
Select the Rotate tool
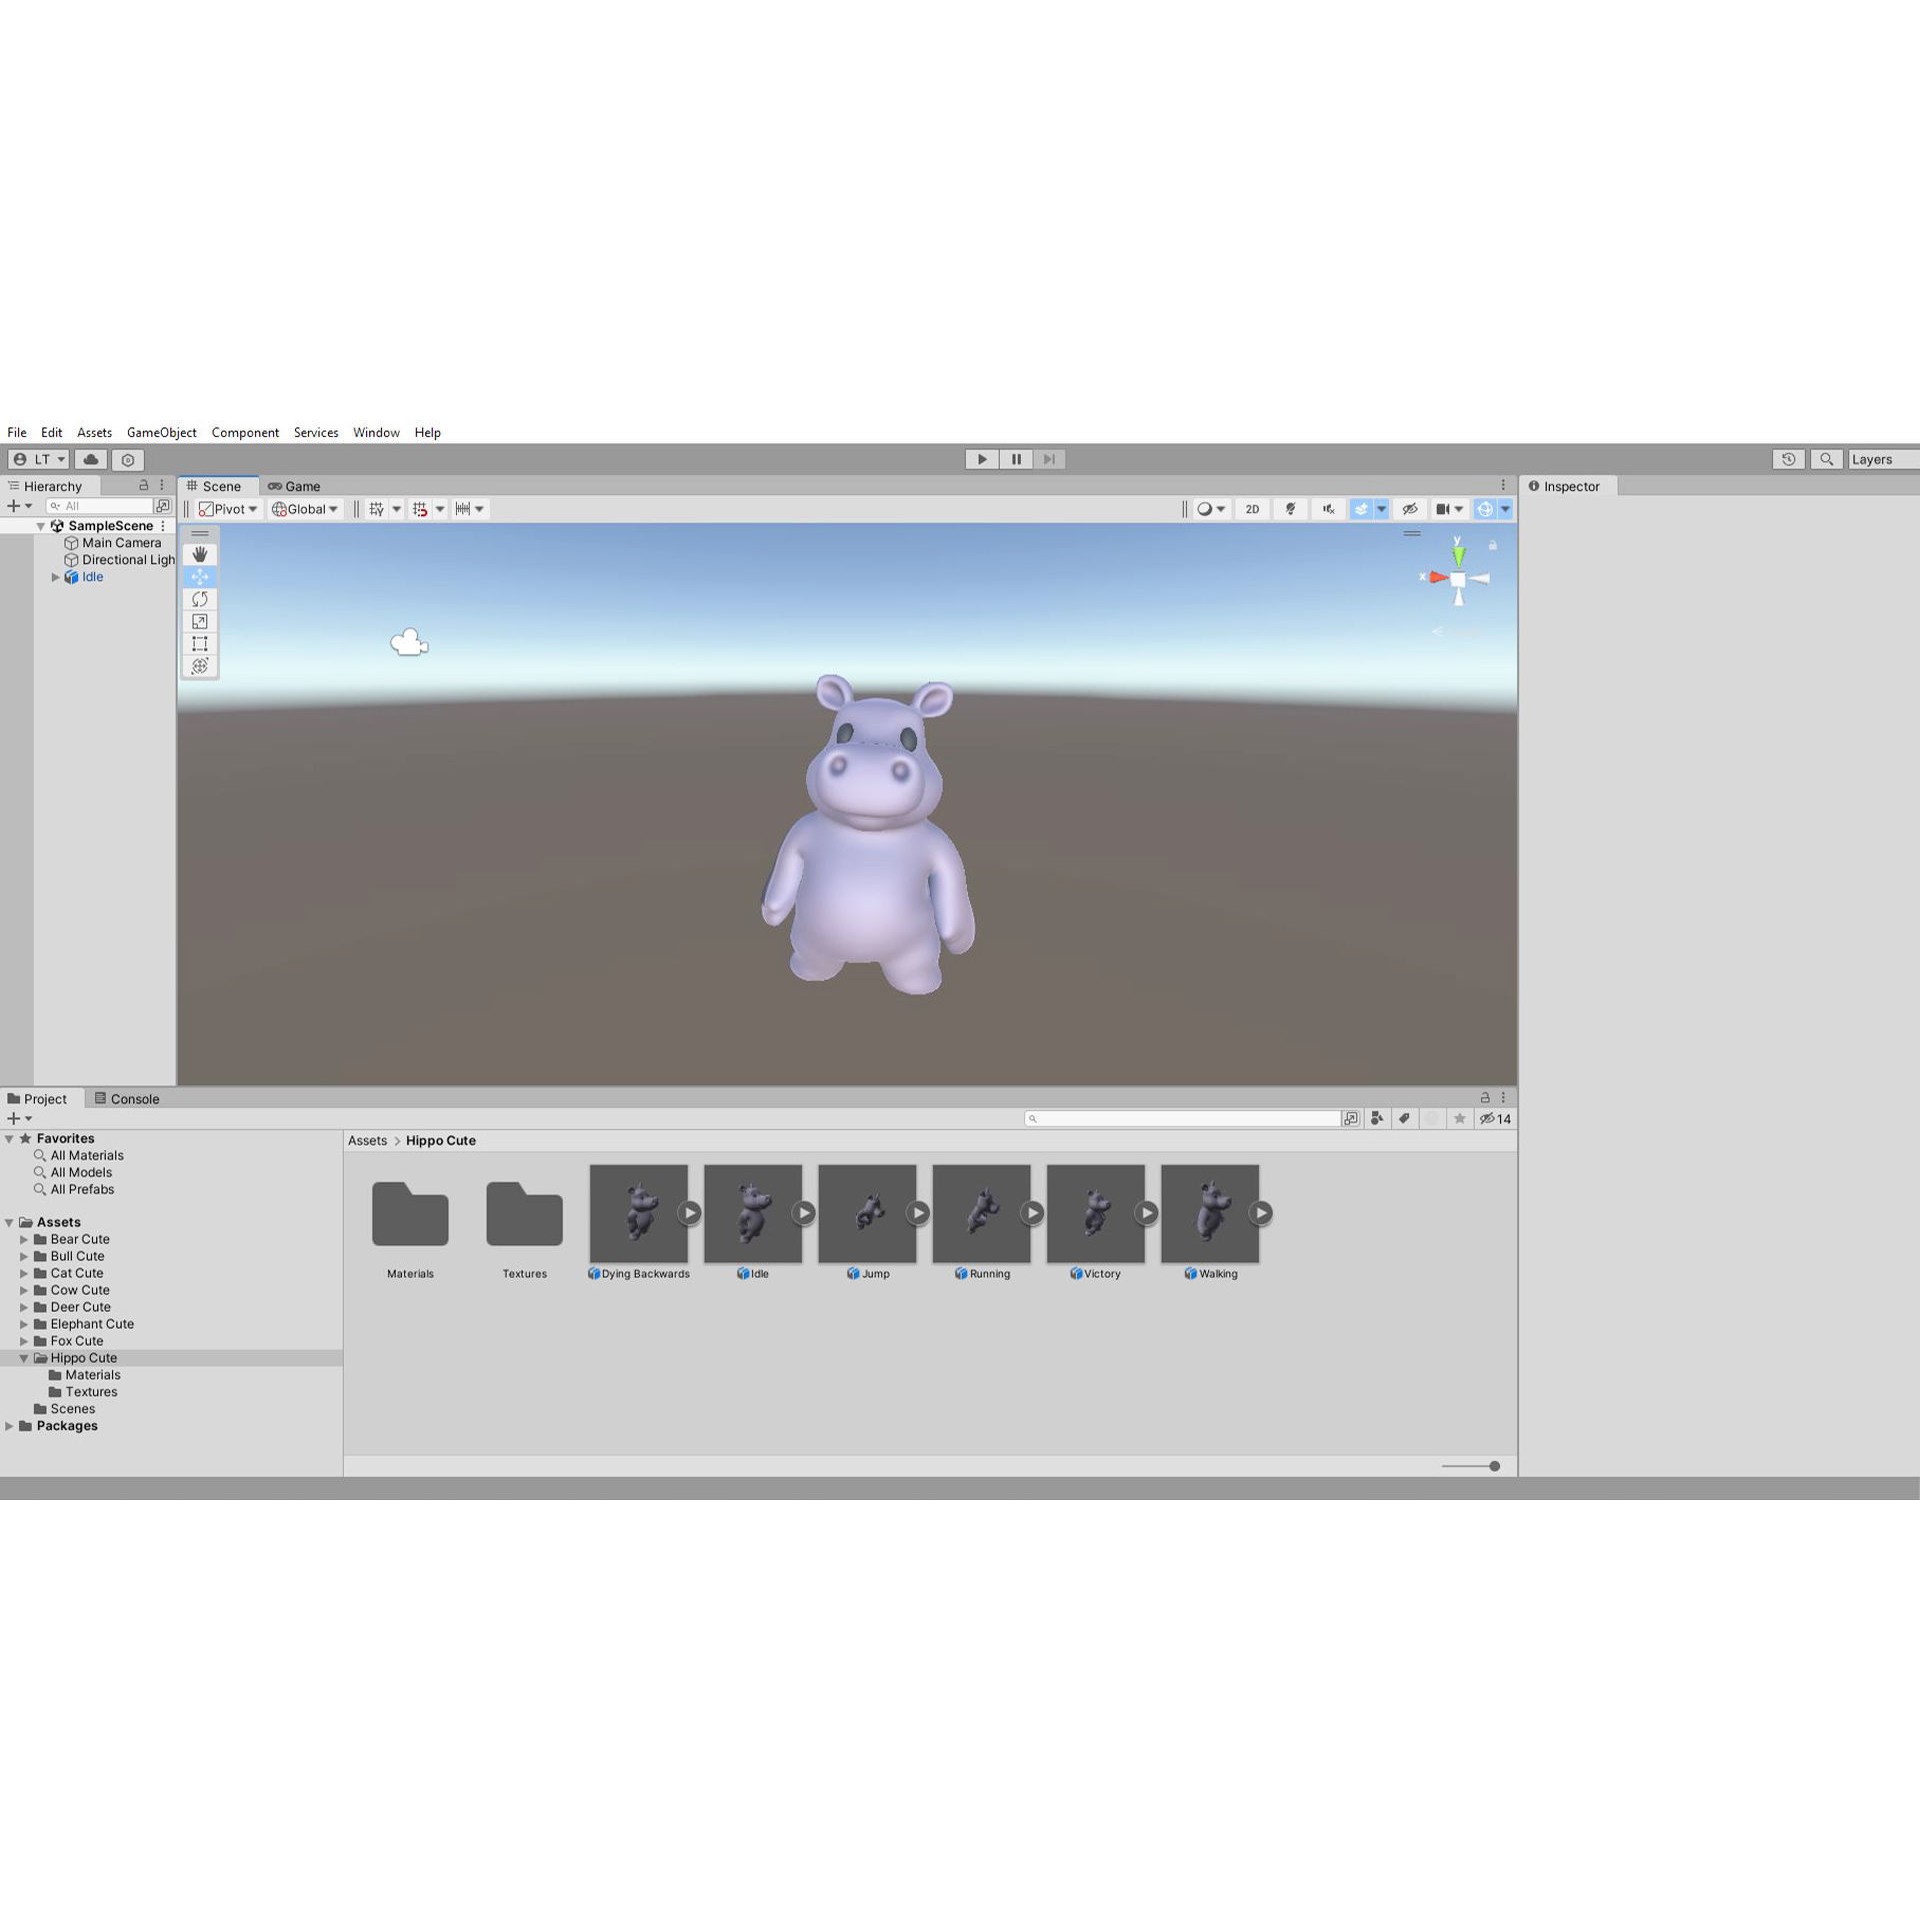tap(200, 599)
